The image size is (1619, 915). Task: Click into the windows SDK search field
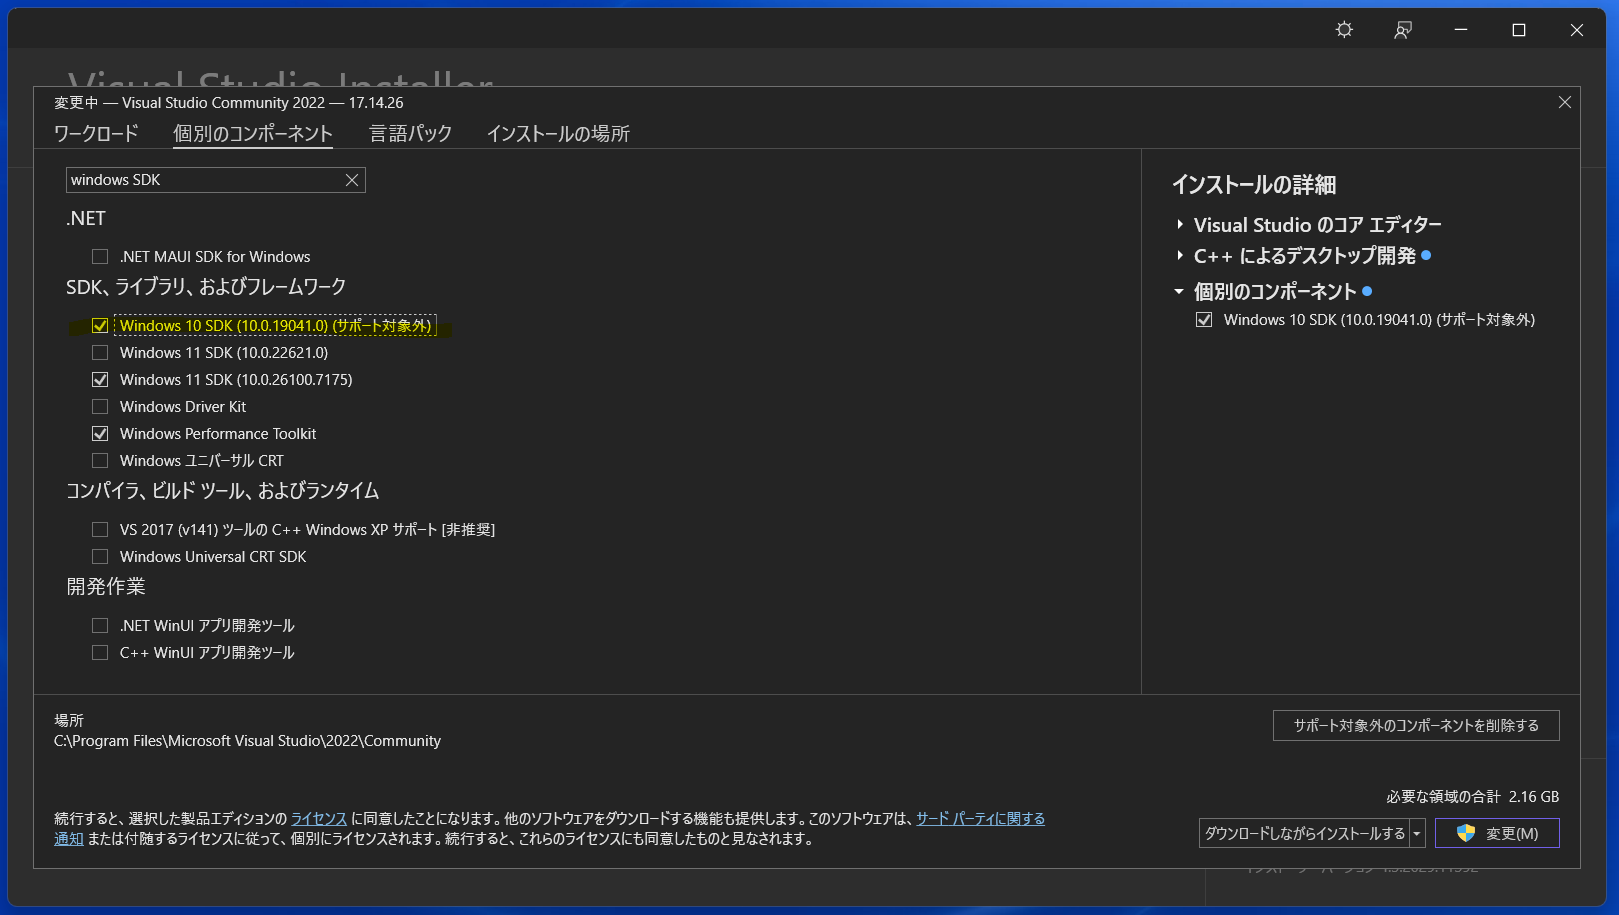(x=200, y=180)
